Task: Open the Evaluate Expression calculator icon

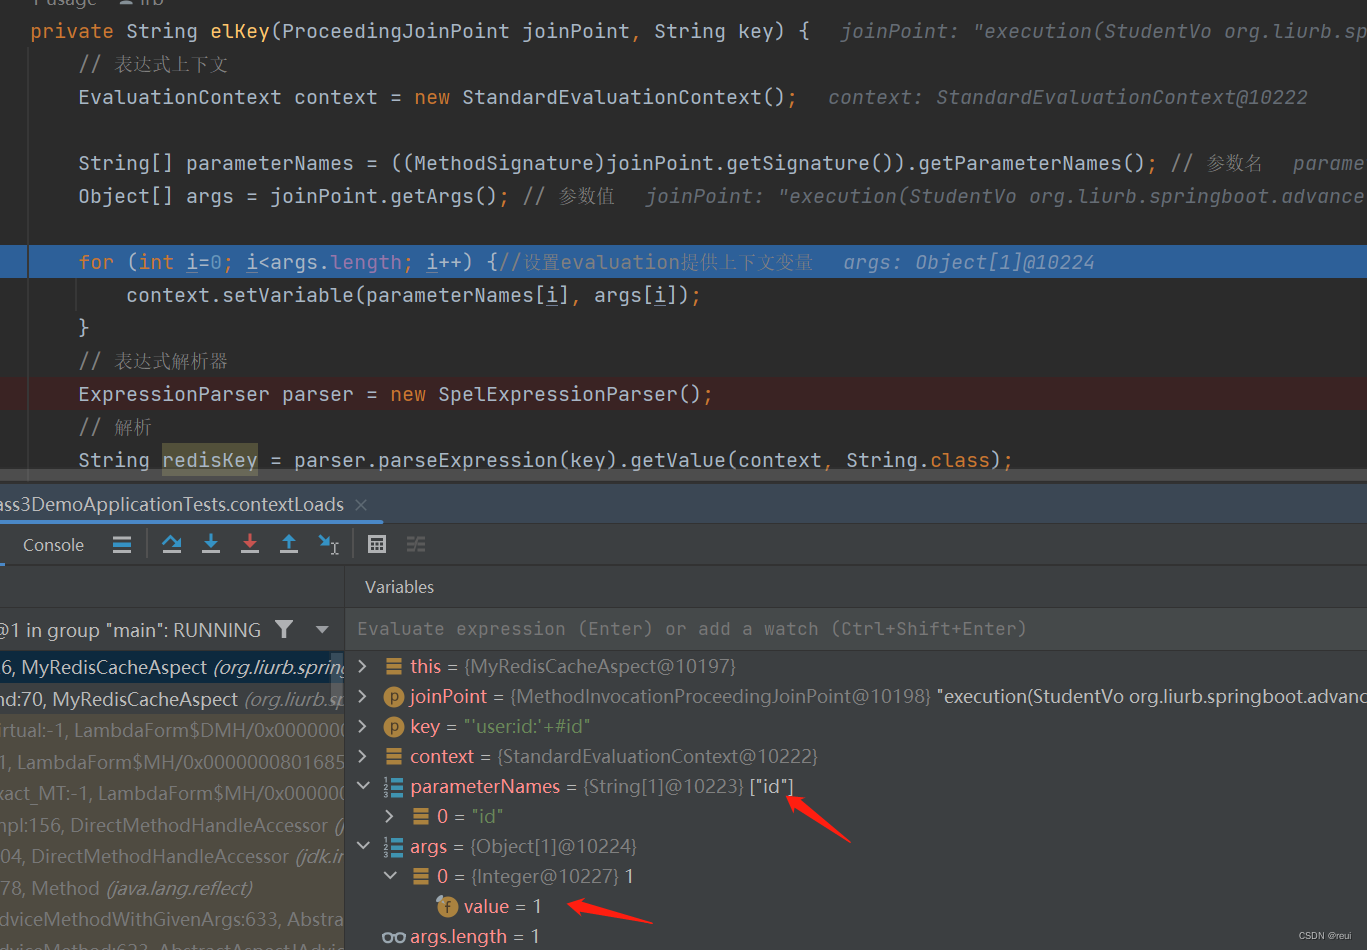Action: [x=377, y=544]
